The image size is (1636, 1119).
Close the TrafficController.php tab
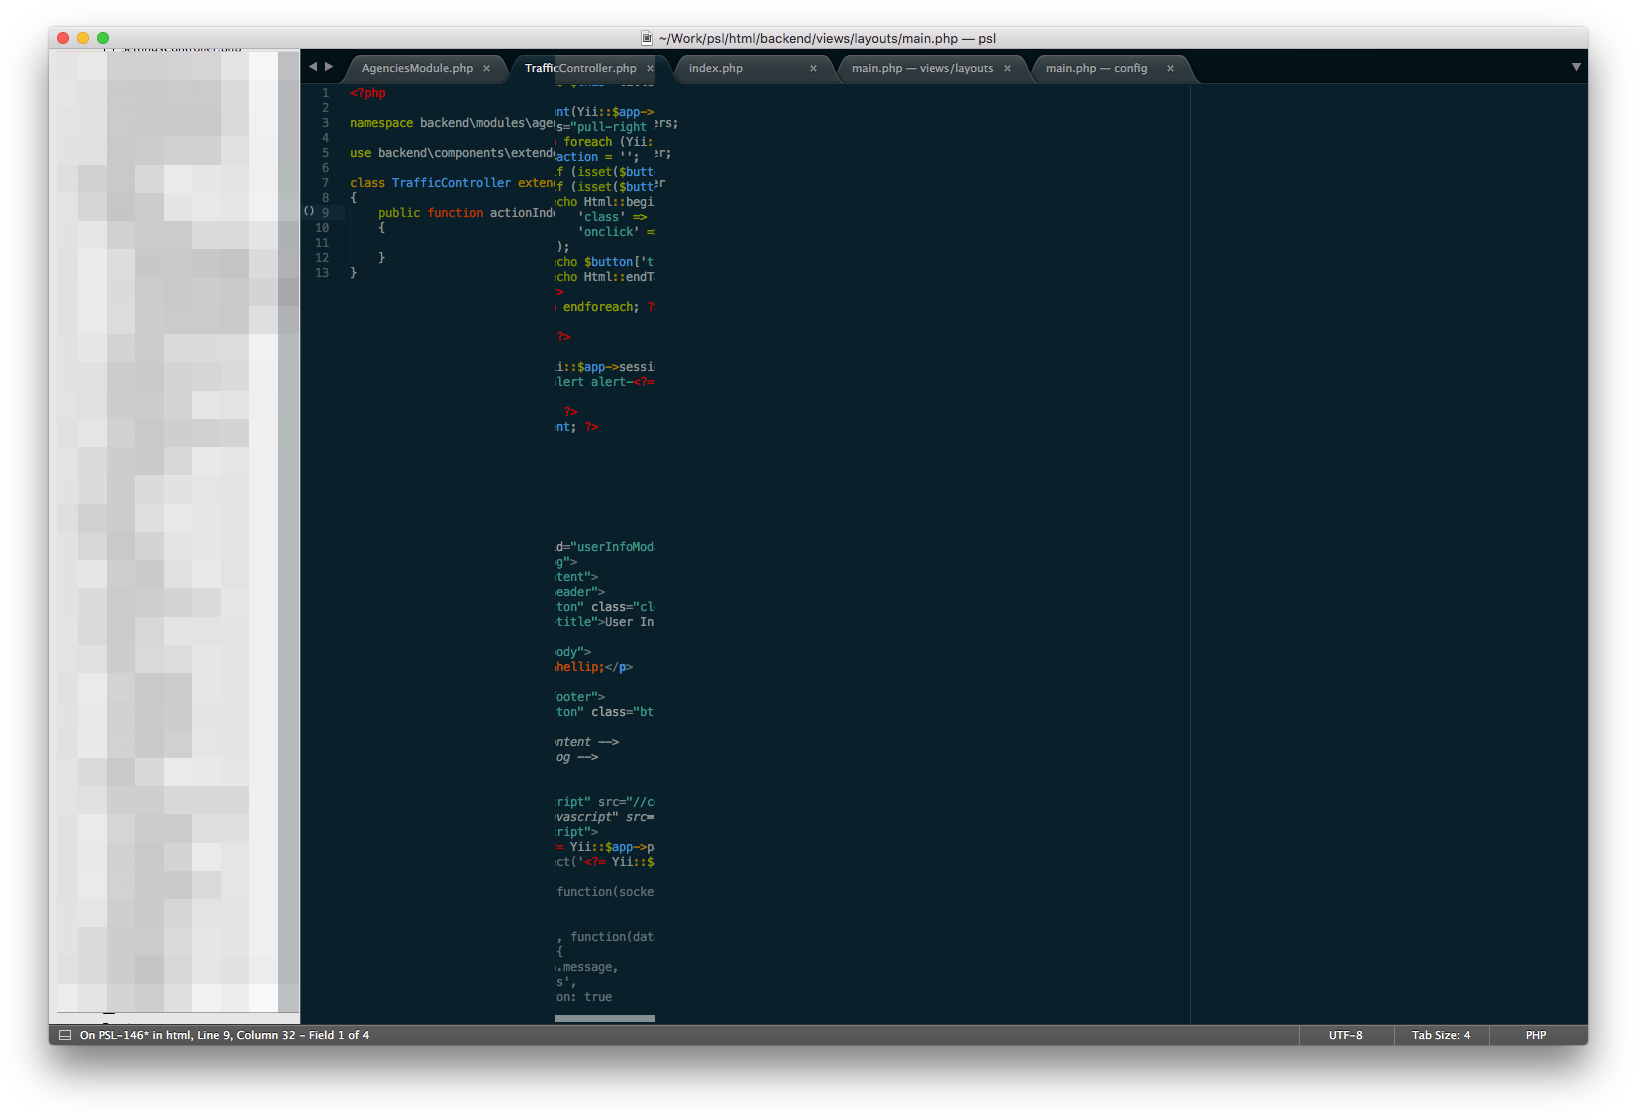click(650, 68)
